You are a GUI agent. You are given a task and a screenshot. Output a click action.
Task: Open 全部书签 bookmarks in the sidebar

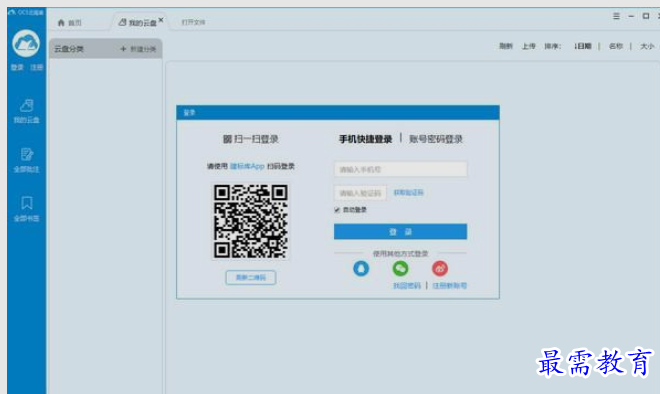click(26, 209)
